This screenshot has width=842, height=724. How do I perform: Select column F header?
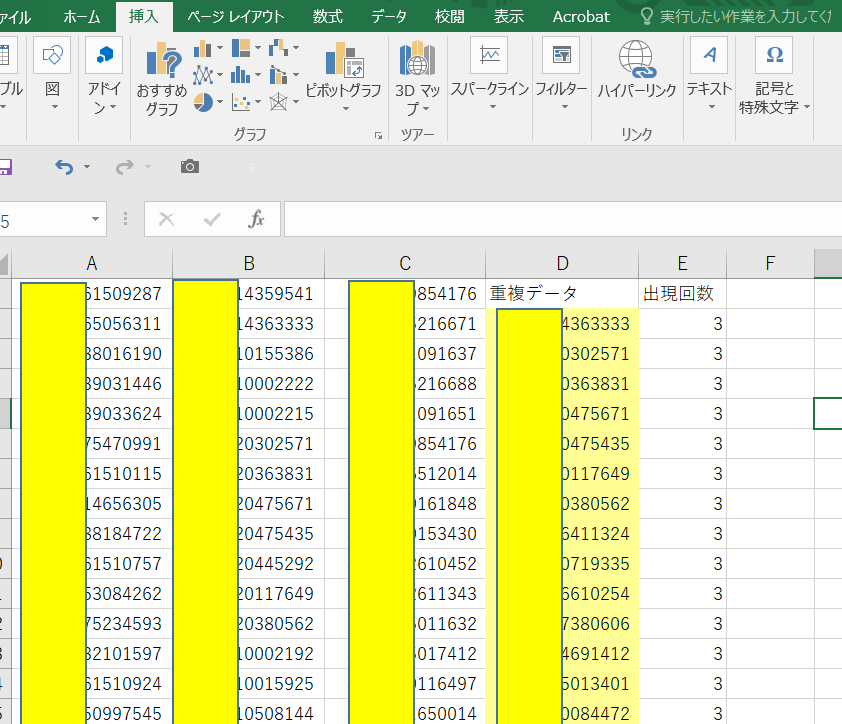771,264
